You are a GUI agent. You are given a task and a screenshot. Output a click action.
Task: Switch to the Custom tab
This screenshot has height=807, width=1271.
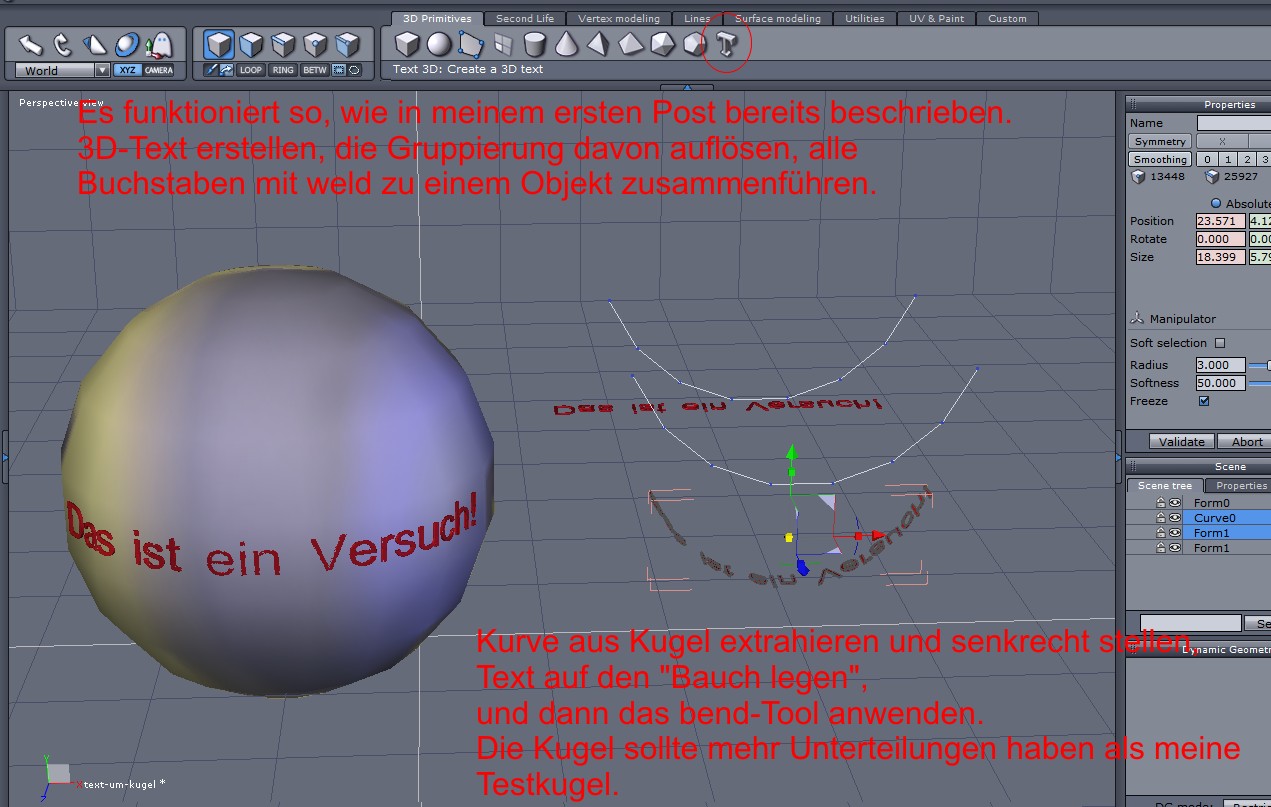coord(1007,18)
